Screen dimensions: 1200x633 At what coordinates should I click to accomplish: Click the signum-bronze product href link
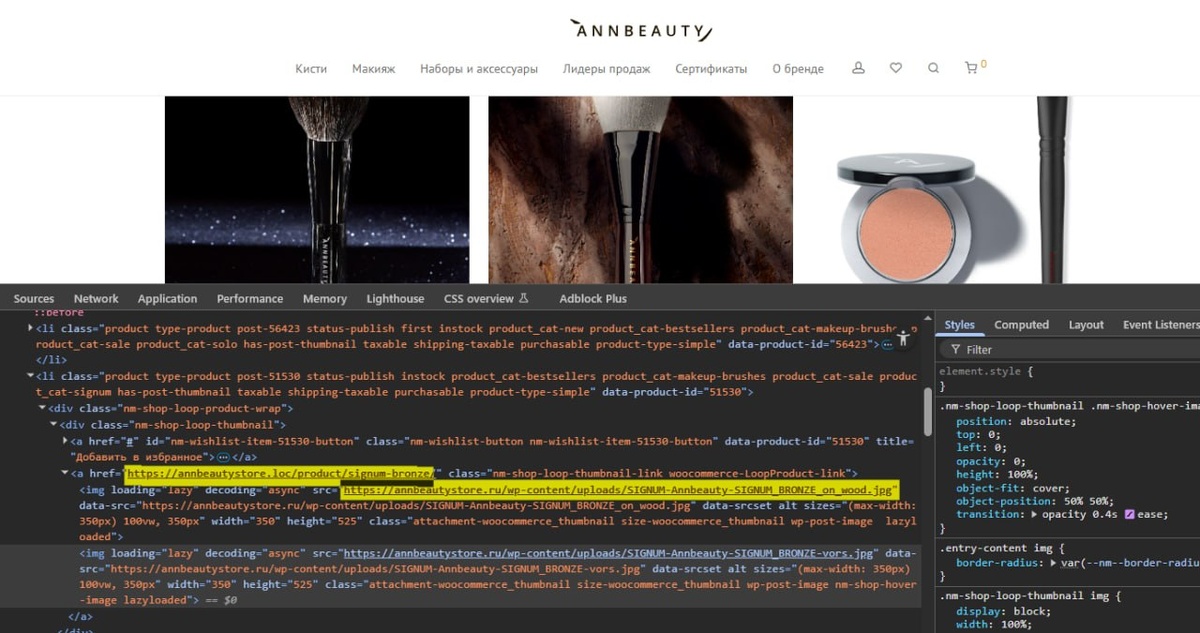(280, 473)
